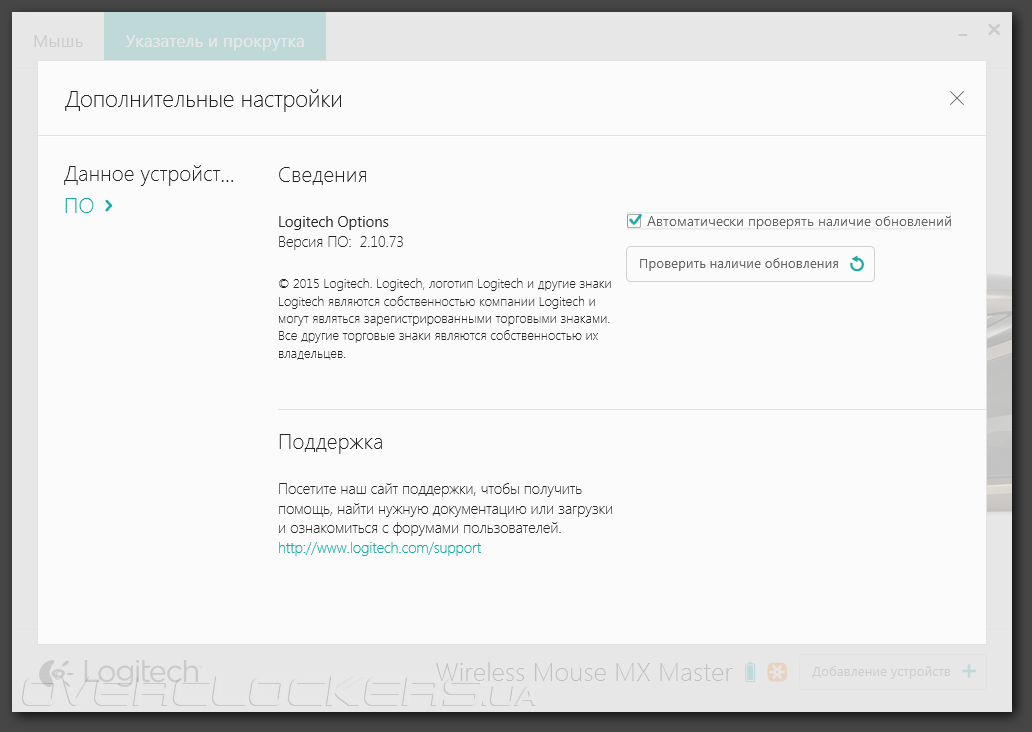The height and width of the screenshot is (732, 1032).
Task: Click the Сведения heading
Action: 322,175
